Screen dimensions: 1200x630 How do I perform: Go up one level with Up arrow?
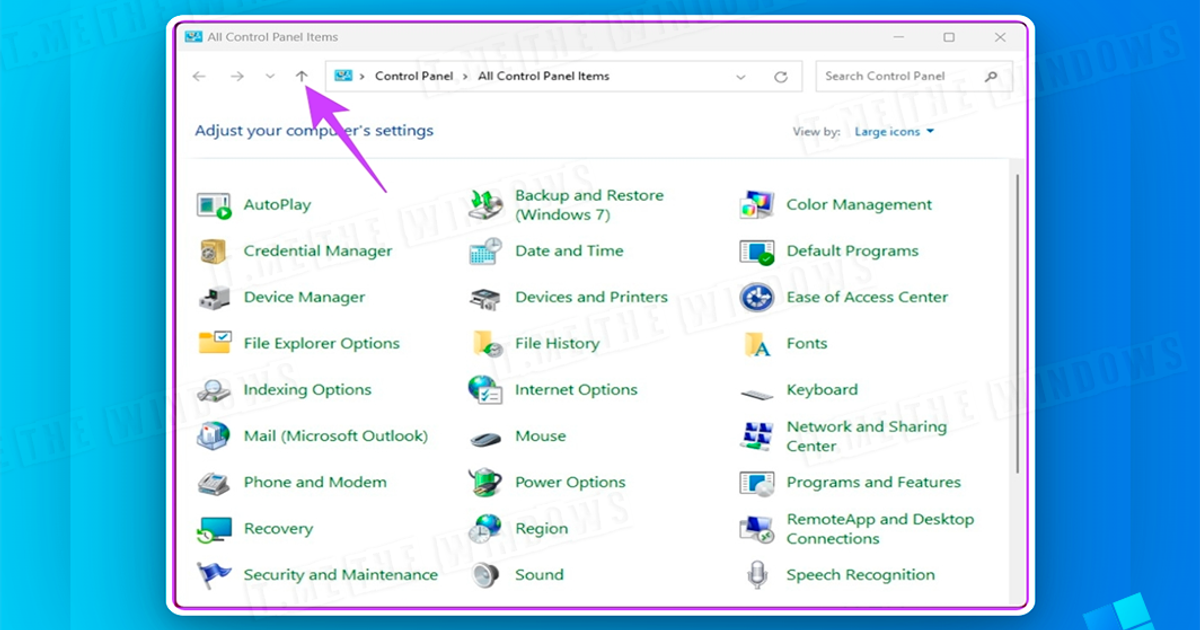(302, 77)
